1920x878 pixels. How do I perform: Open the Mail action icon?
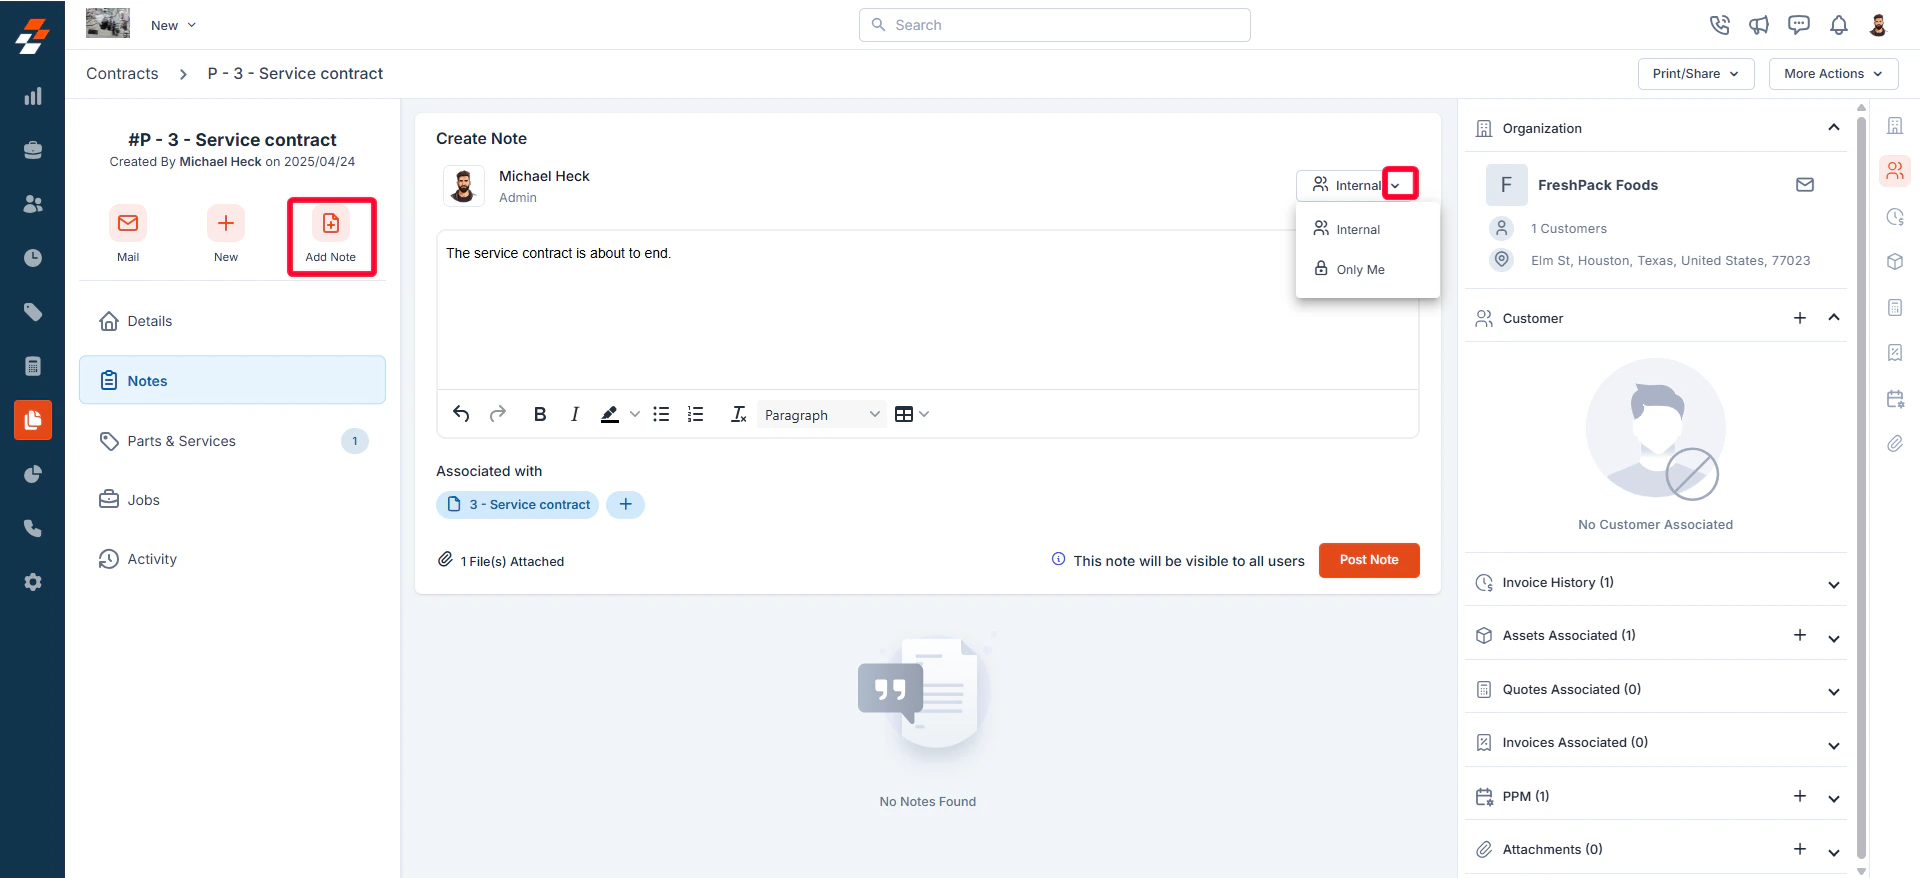[x=128, y=223]
